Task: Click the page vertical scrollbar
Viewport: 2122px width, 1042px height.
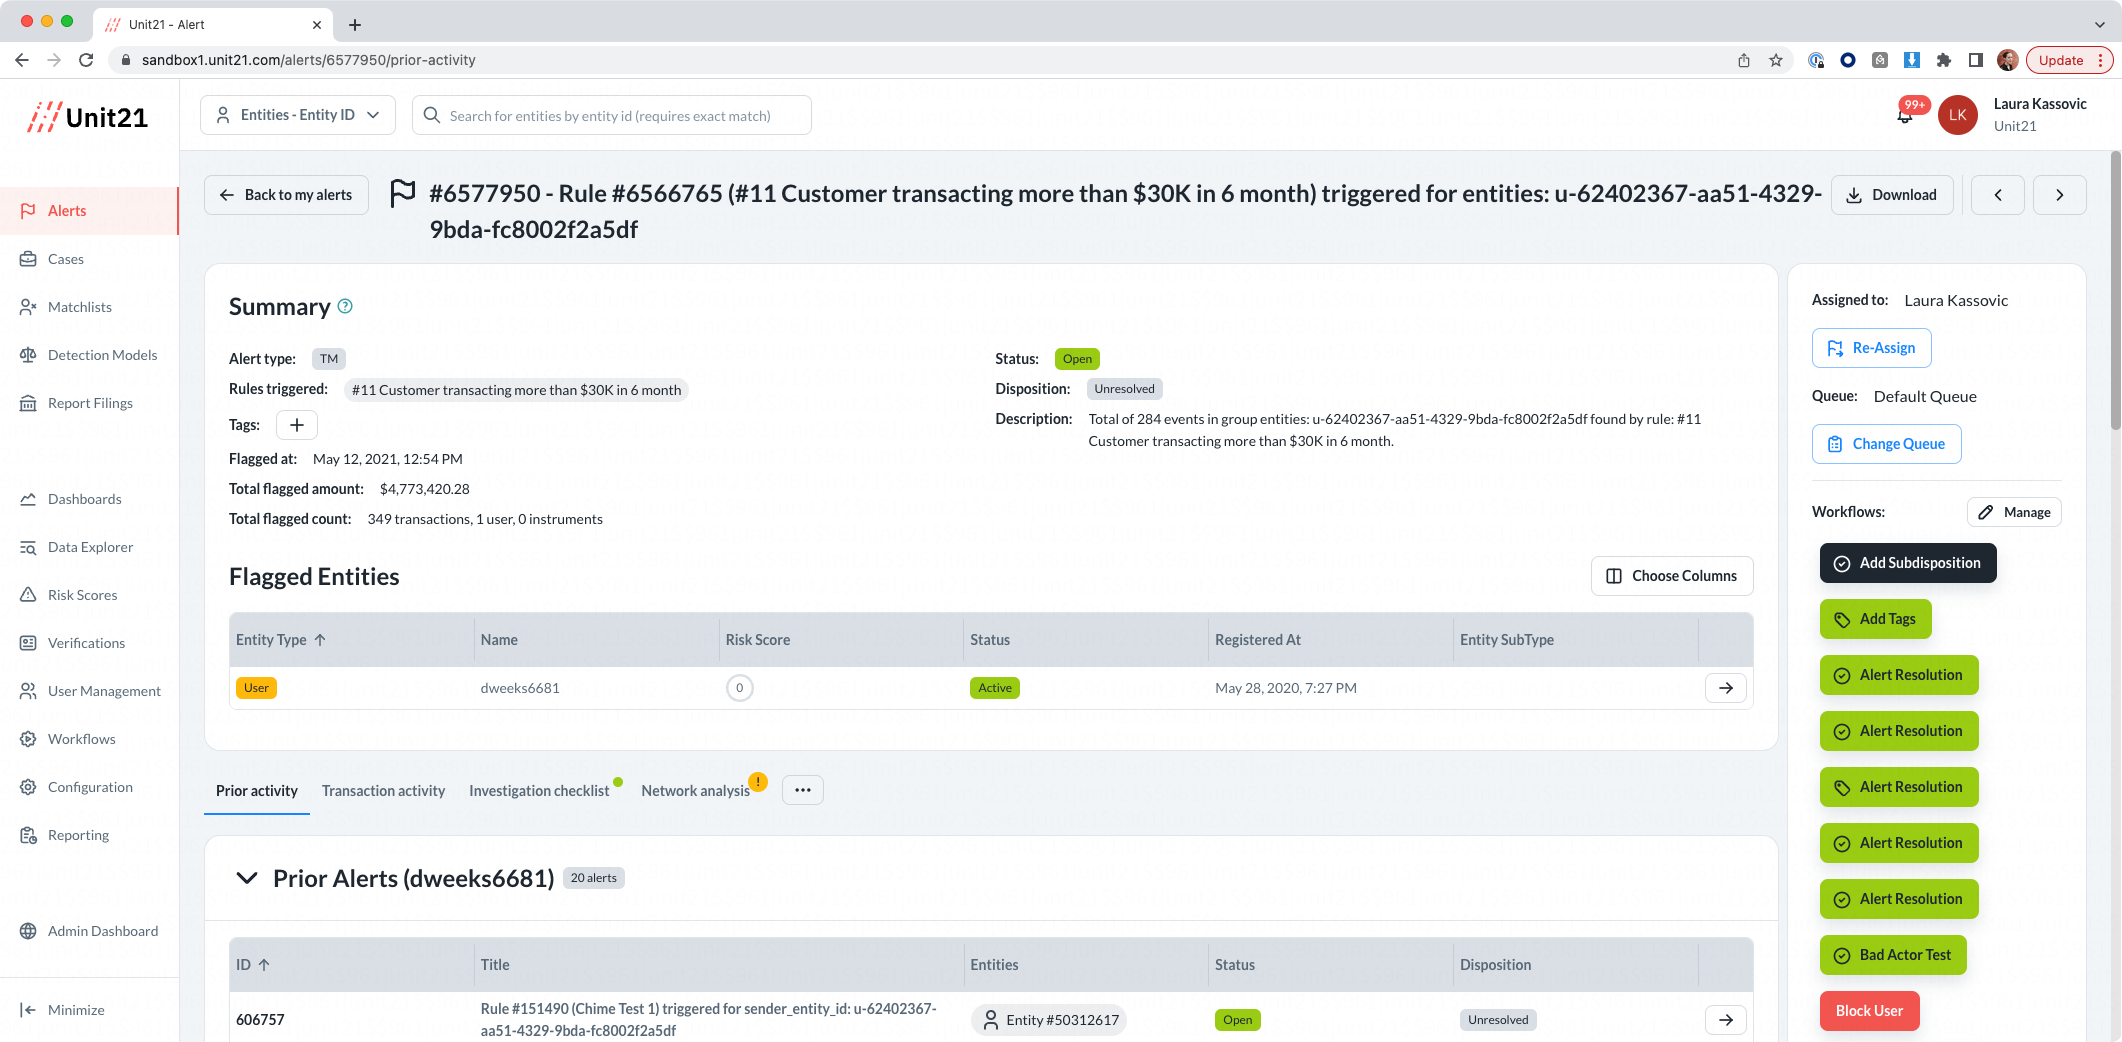Action: [x=2116, y=290]
